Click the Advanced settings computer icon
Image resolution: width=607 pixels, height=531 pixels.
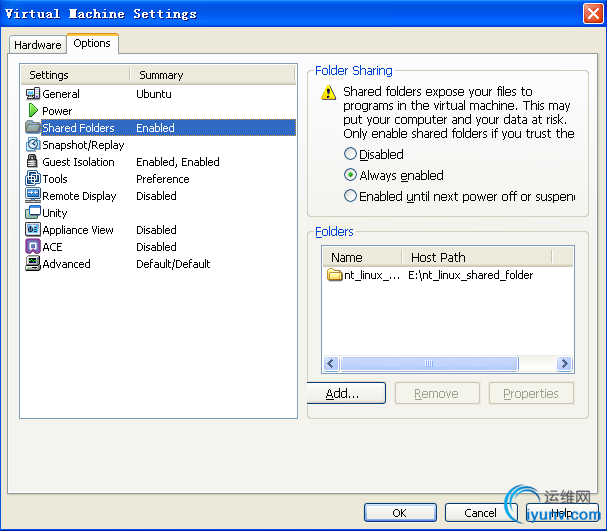pyautogui.click(x=33, y=263)
